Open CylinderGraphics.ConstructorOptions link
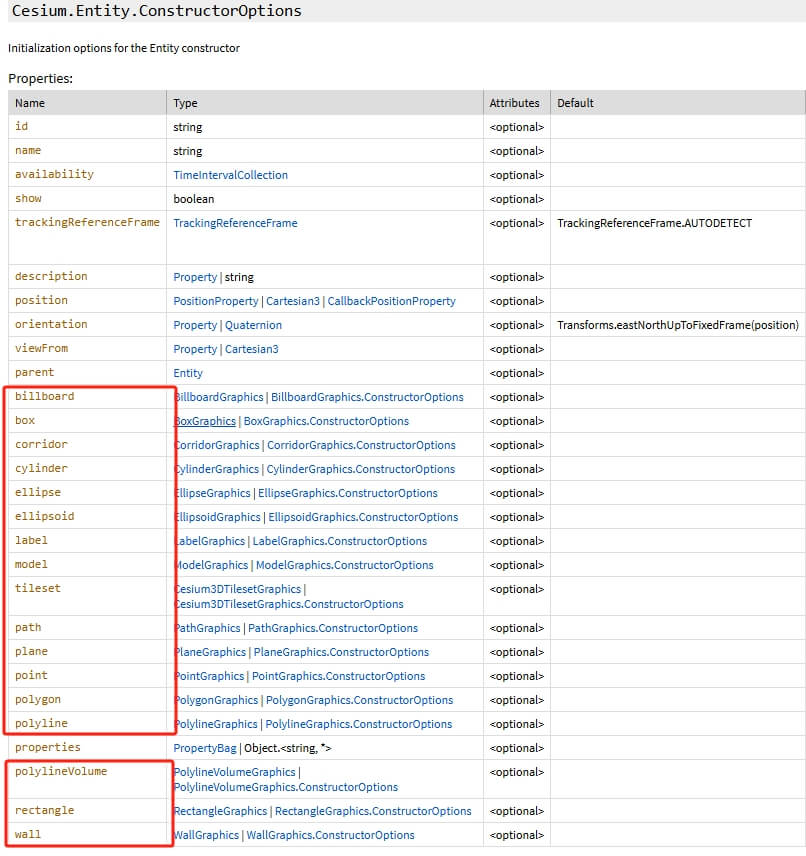 point(360,469)
